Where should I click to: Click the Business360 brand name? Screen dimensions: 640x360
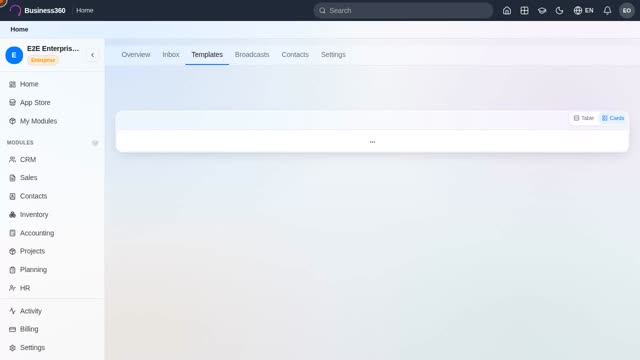click(x=45, y=11)
